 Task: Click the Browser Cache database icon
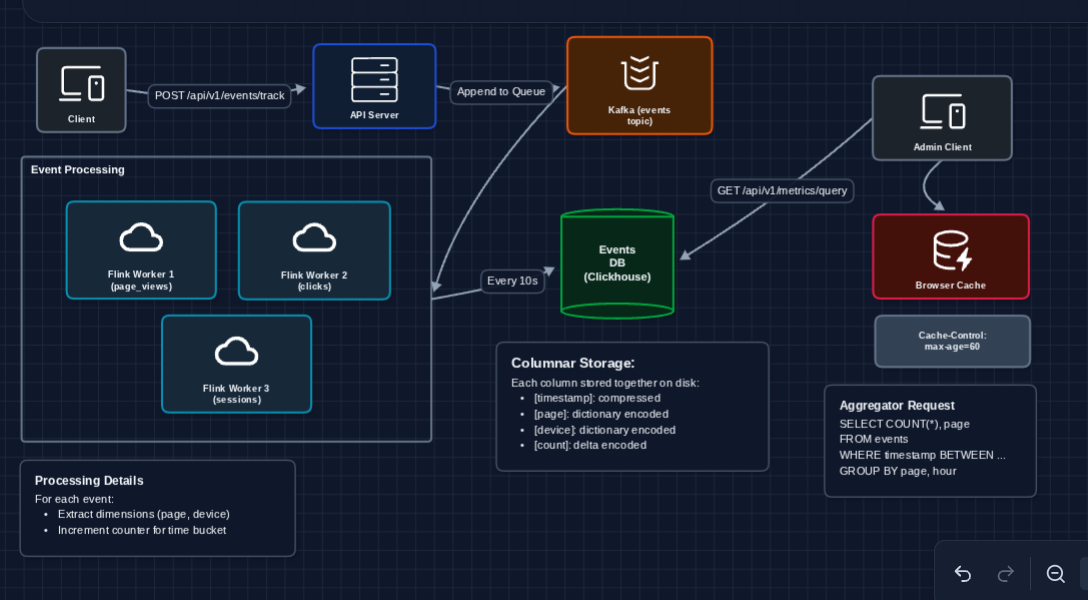point(951,248)
